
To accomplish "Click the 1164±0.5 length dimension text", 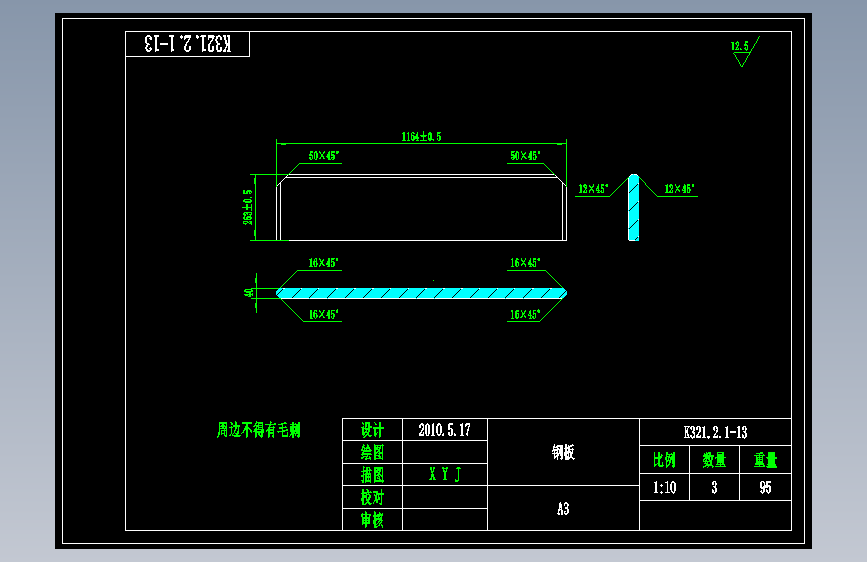I will tap(421, 137).
